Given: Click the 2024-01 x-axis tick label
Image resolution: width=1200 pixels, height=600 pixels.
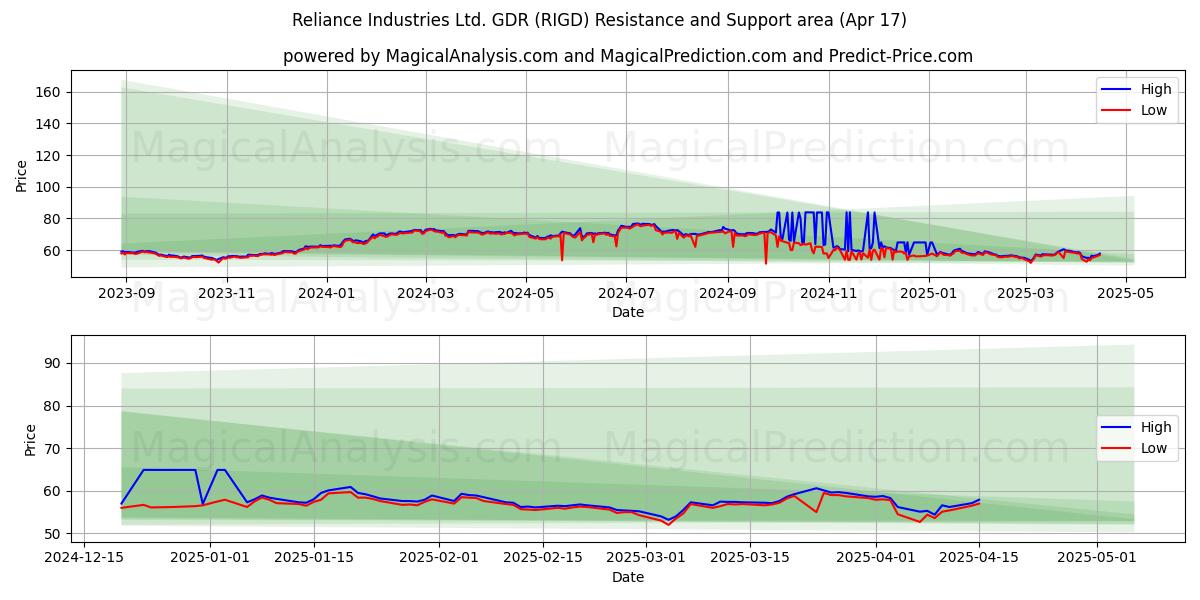Looking at the screenshot, I should (326, 293).
